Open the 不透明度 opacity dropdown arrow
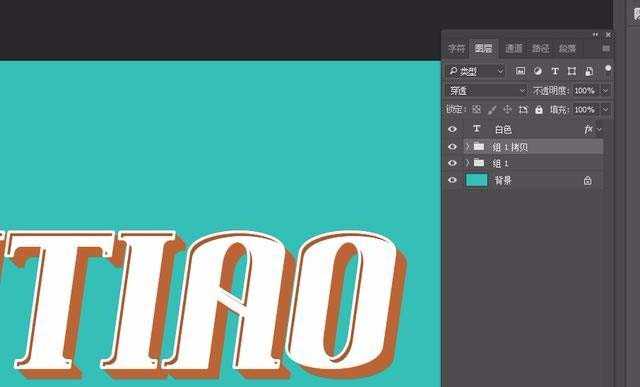This screenshot has width=640, height=387. 605,90
